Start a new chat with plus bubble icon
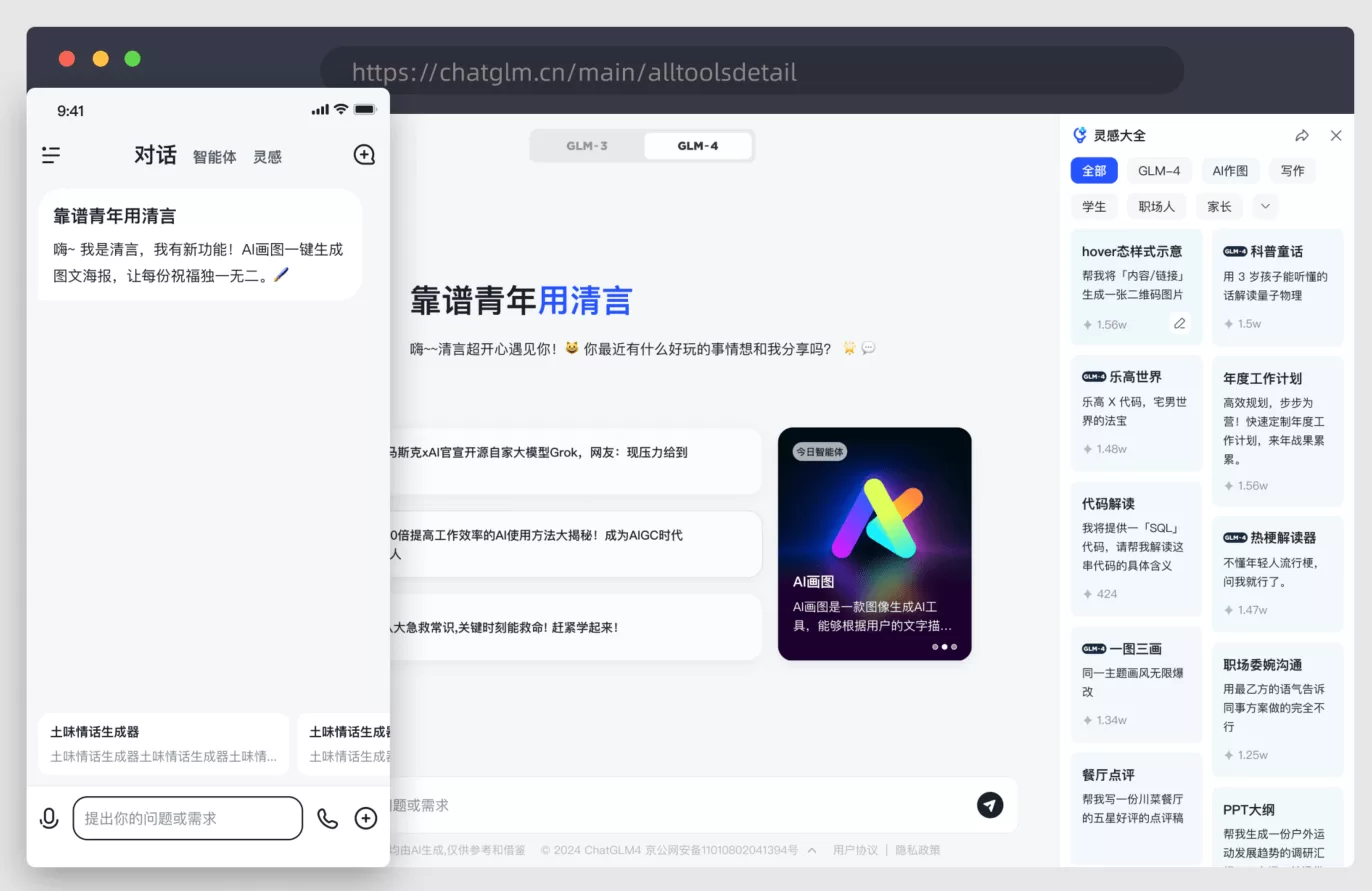The height and width of the screenshot is (891, 1372). (364, 155)
